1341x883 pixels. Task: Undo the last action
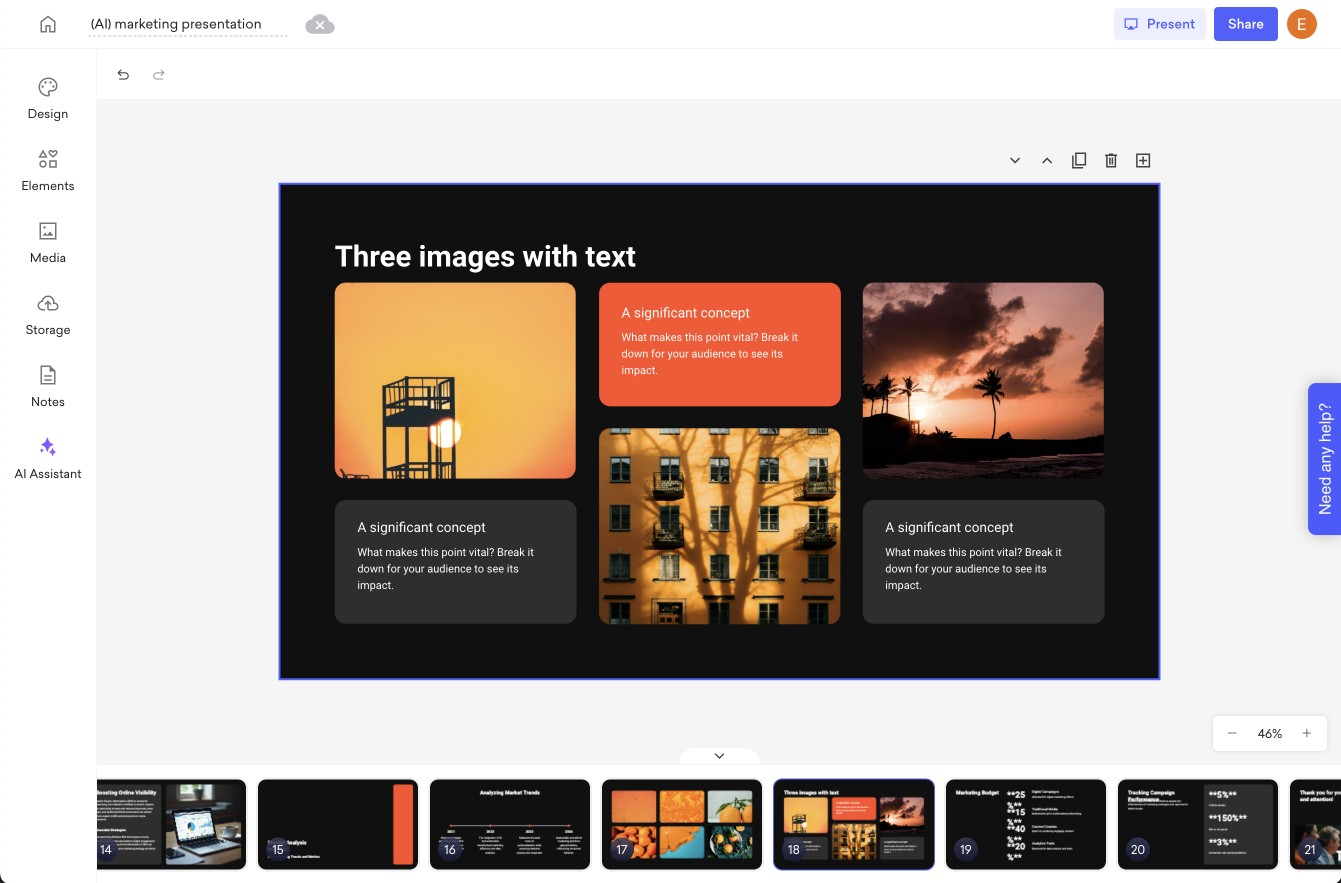(123, 74)
